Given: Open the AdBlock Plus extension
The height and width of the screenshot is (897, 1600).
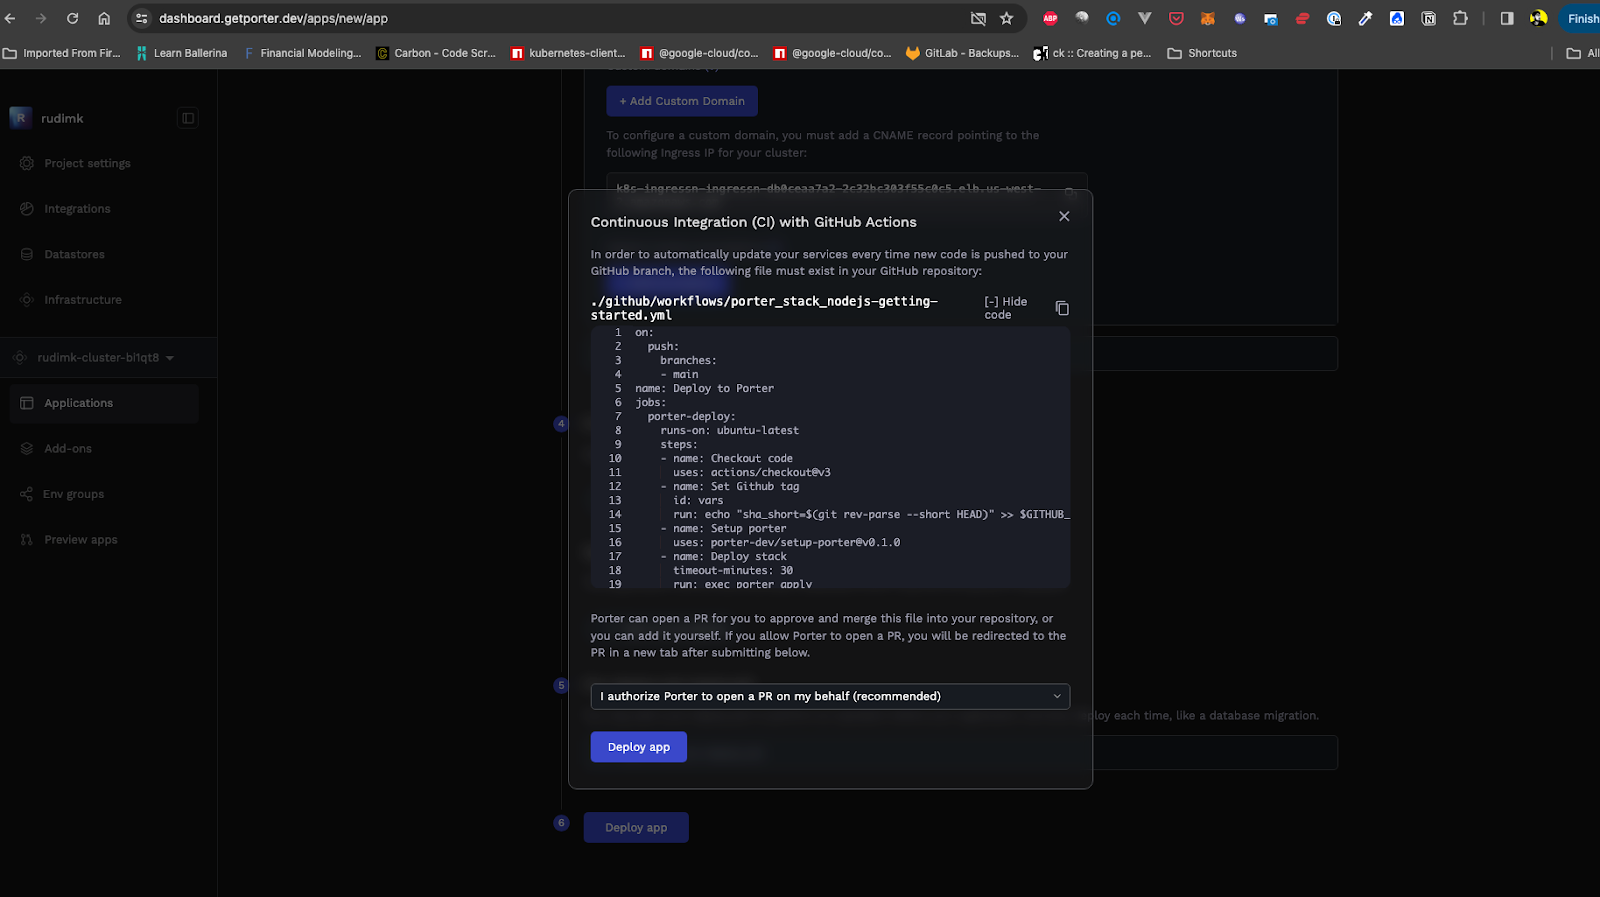Looking at the screenshot, I should [x=1050, y=18].
